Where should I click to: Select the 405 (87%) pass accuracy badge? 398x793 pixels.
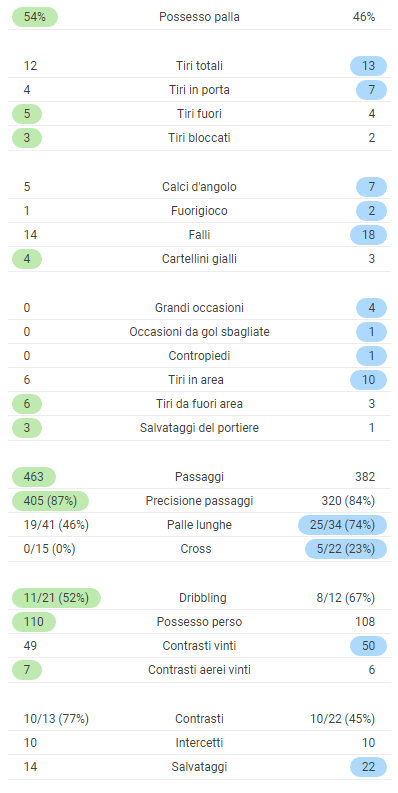(x=50, y=501)
